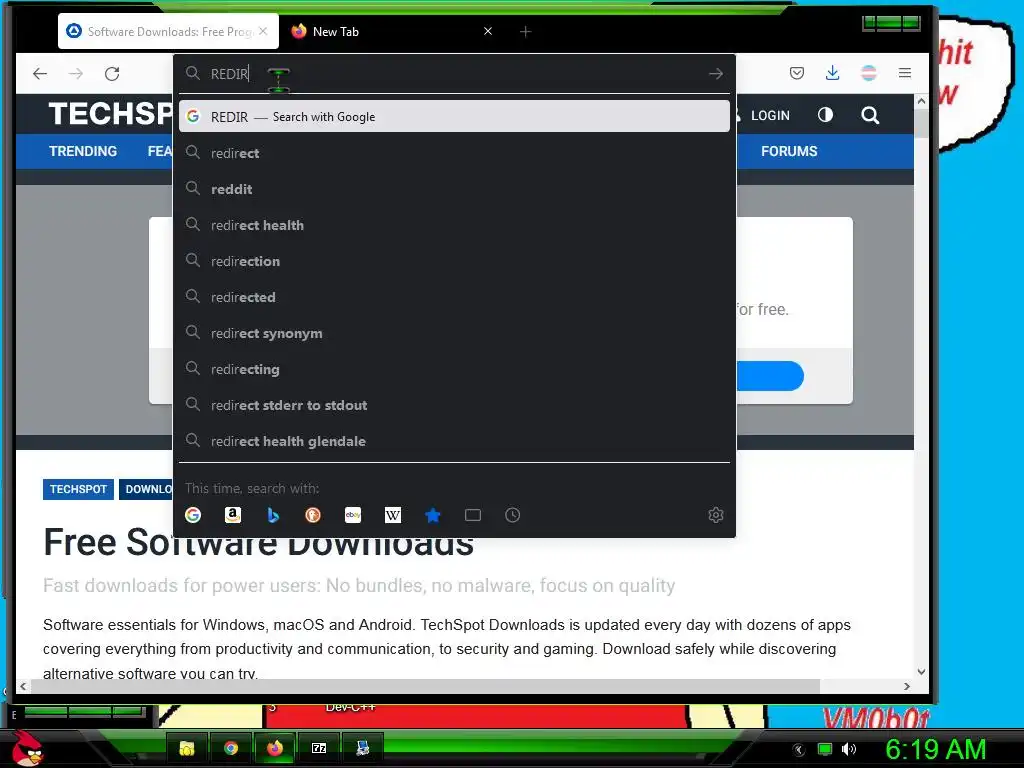Search this time with Amazon icon
1024x768 pixels.
(233, 515)
